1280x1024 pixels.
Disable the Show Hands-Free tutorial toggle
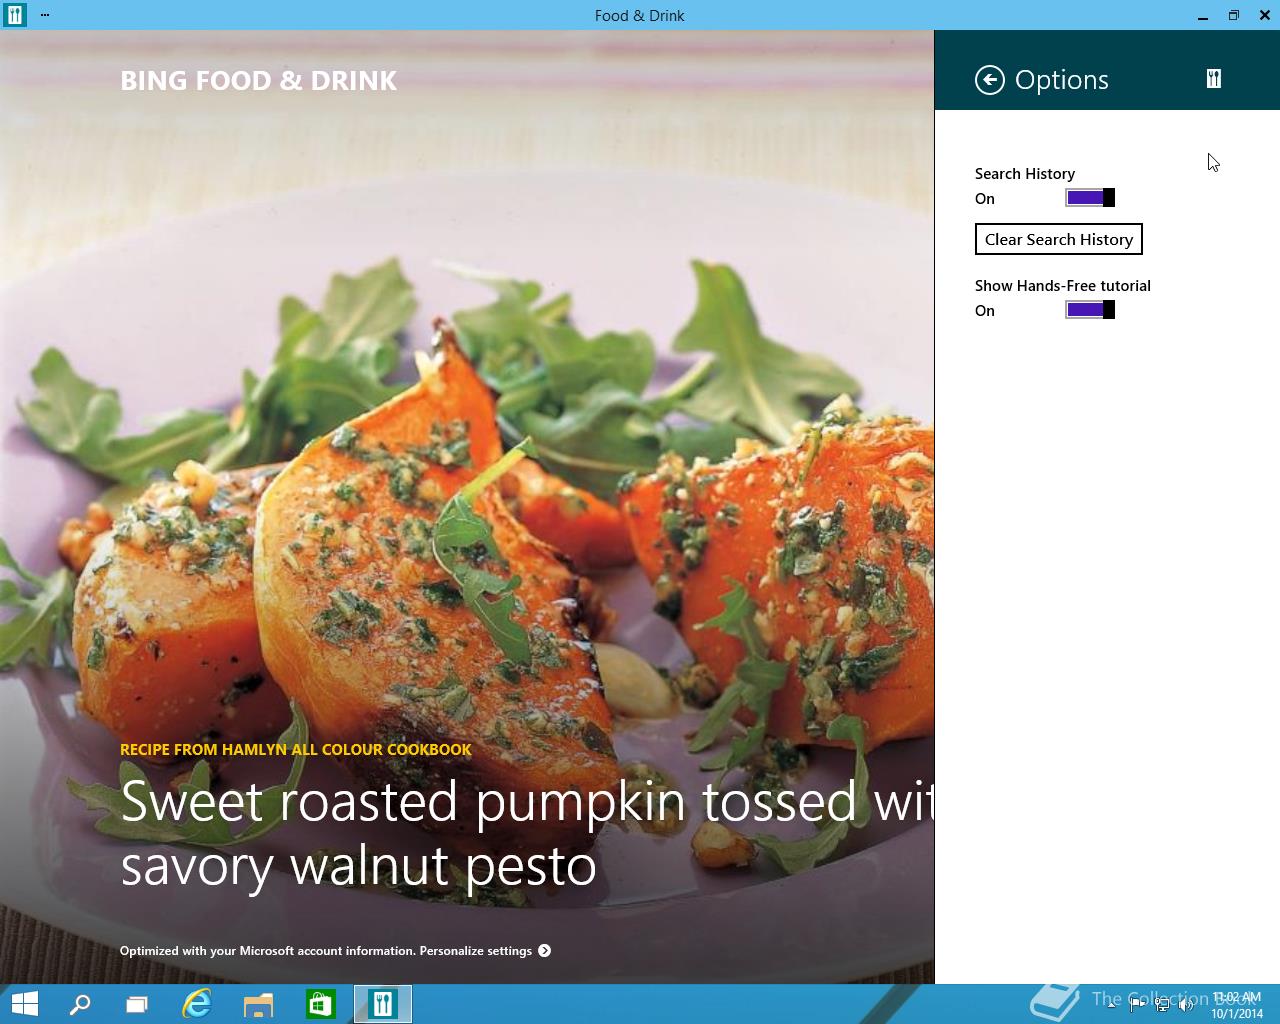[1090, 310]
